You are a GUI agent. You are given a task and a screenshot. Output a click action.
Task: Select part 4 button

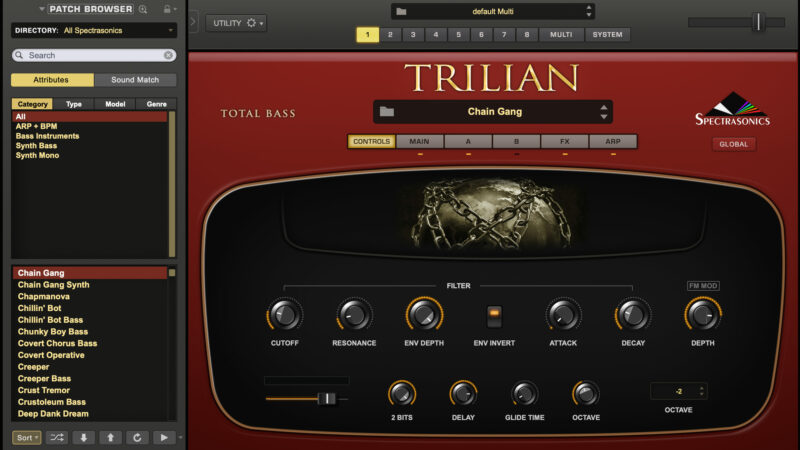pyautogui.click(x=436, y=35)
